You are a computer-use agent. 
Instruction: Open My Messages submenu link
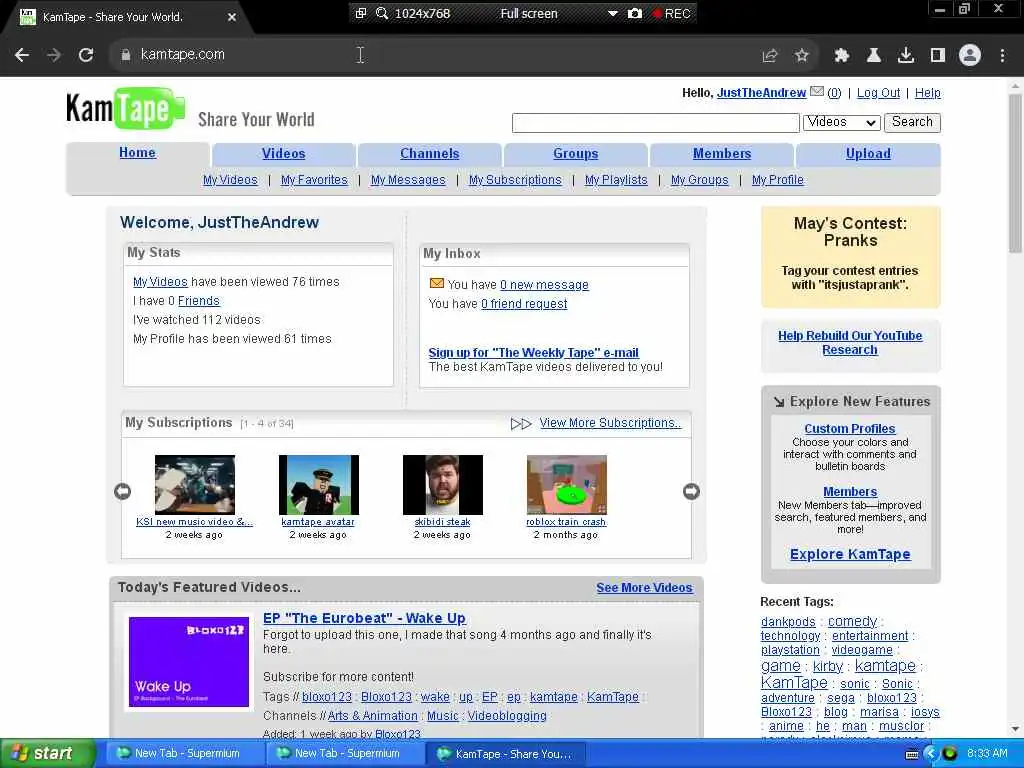pyautogui.click(x=408, y=180)
